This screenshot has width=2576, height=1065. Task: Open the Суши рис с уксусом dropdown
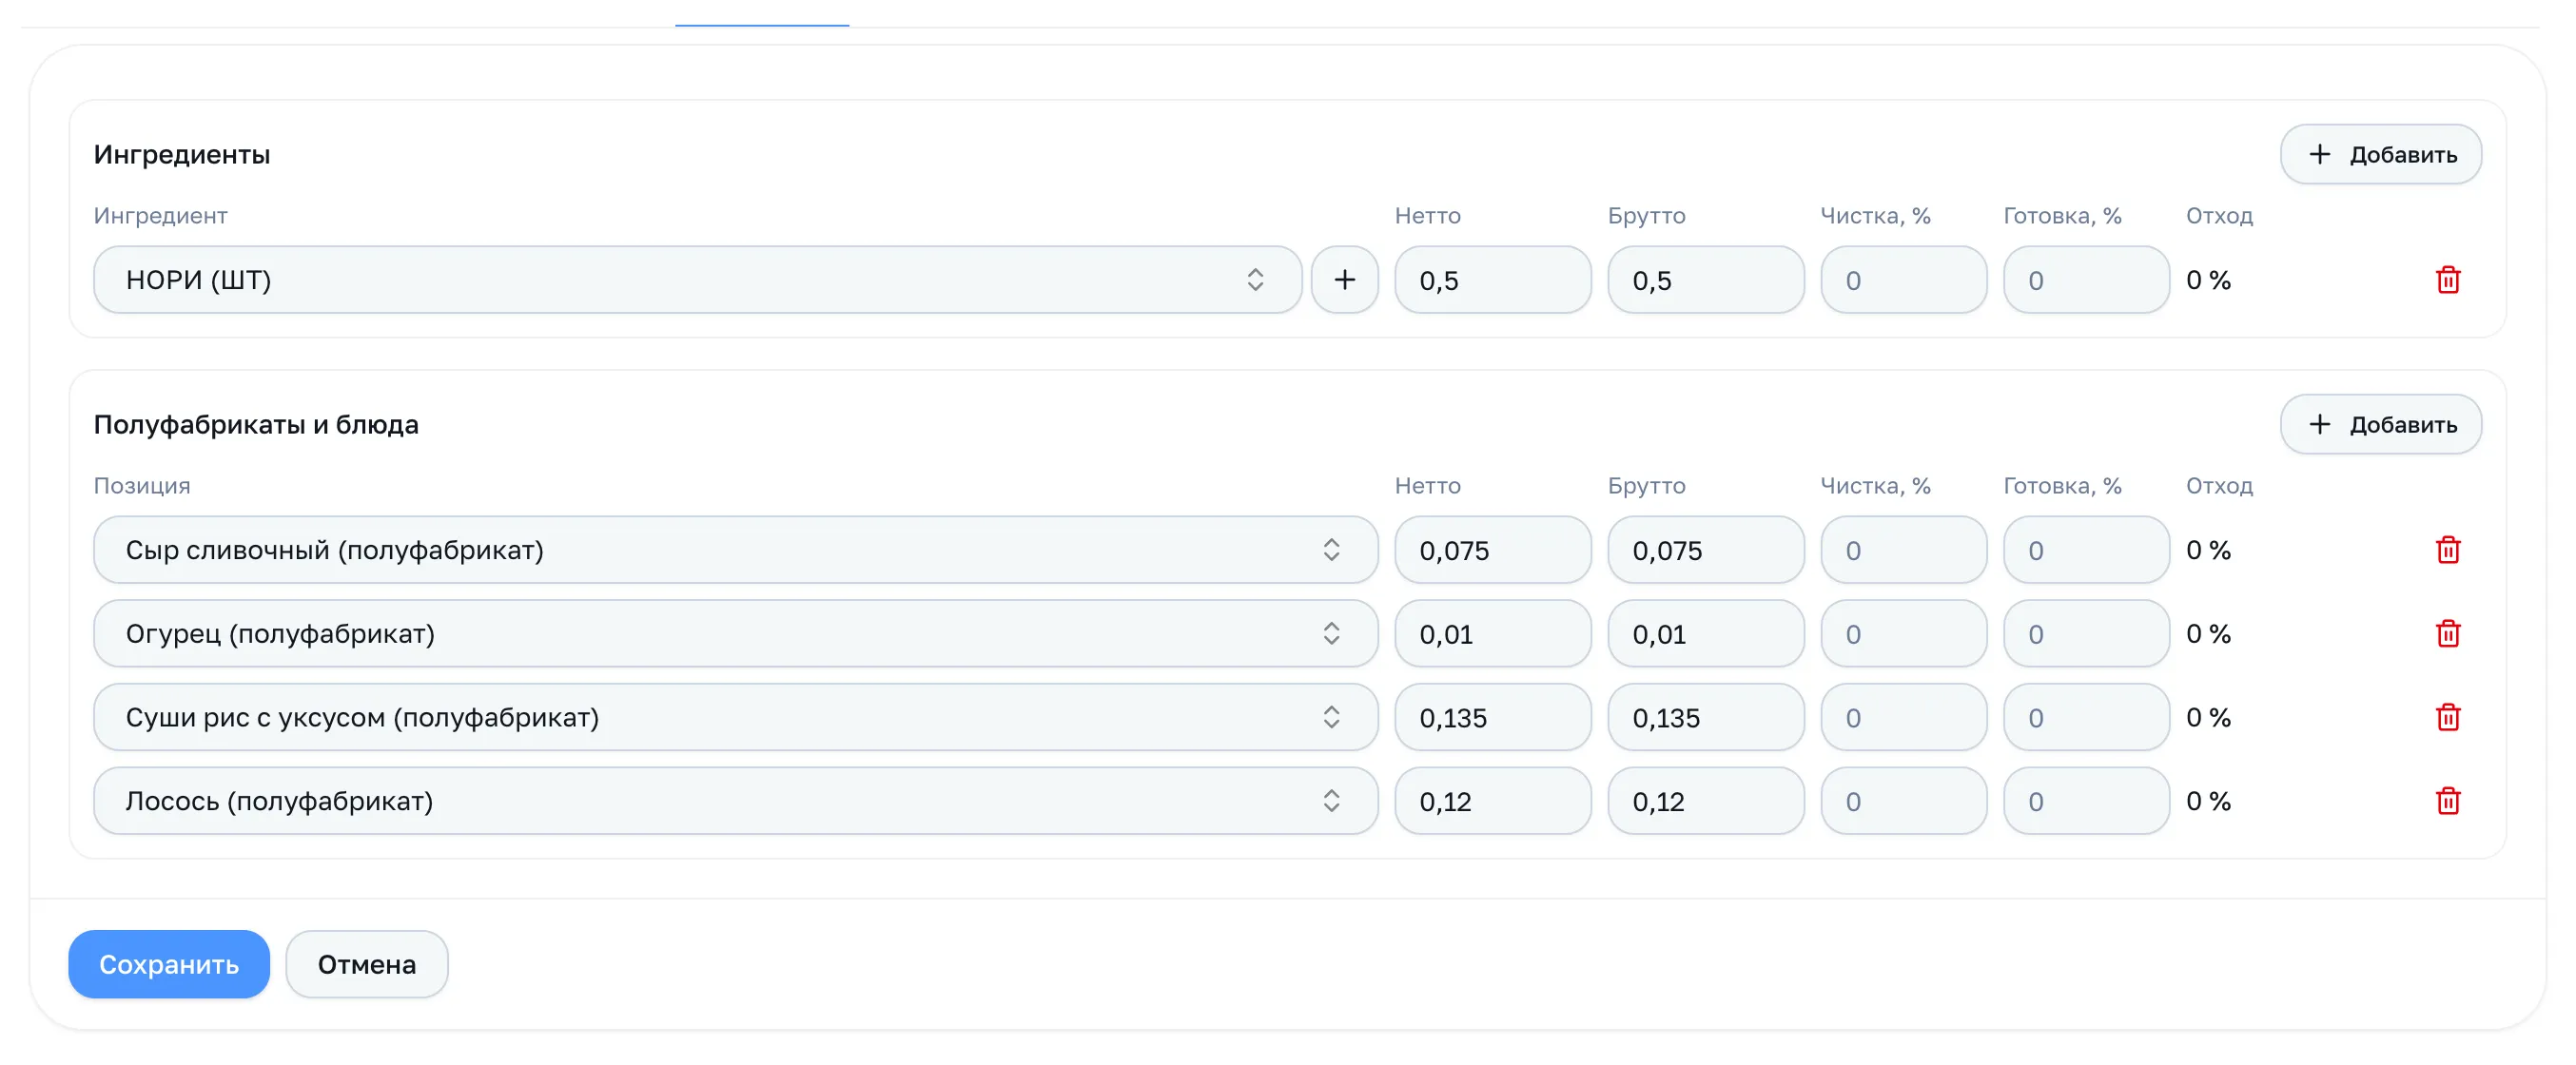[735, 717]
